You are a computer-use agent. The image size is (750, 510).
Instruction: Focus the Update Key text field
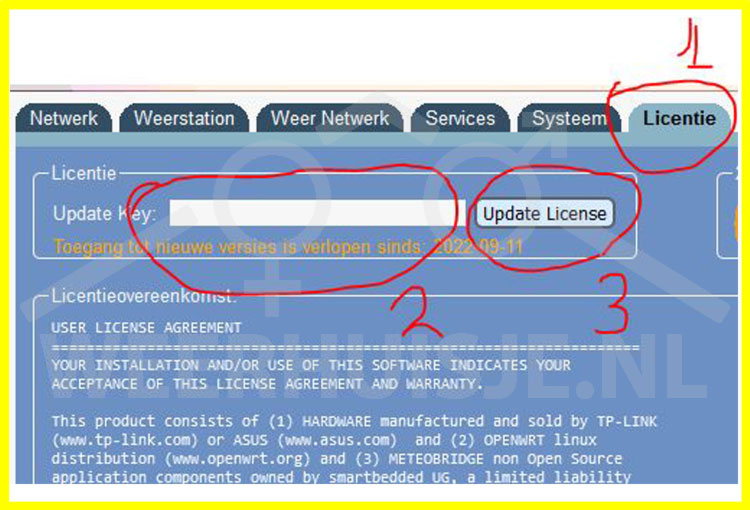(x=316, y=213)
